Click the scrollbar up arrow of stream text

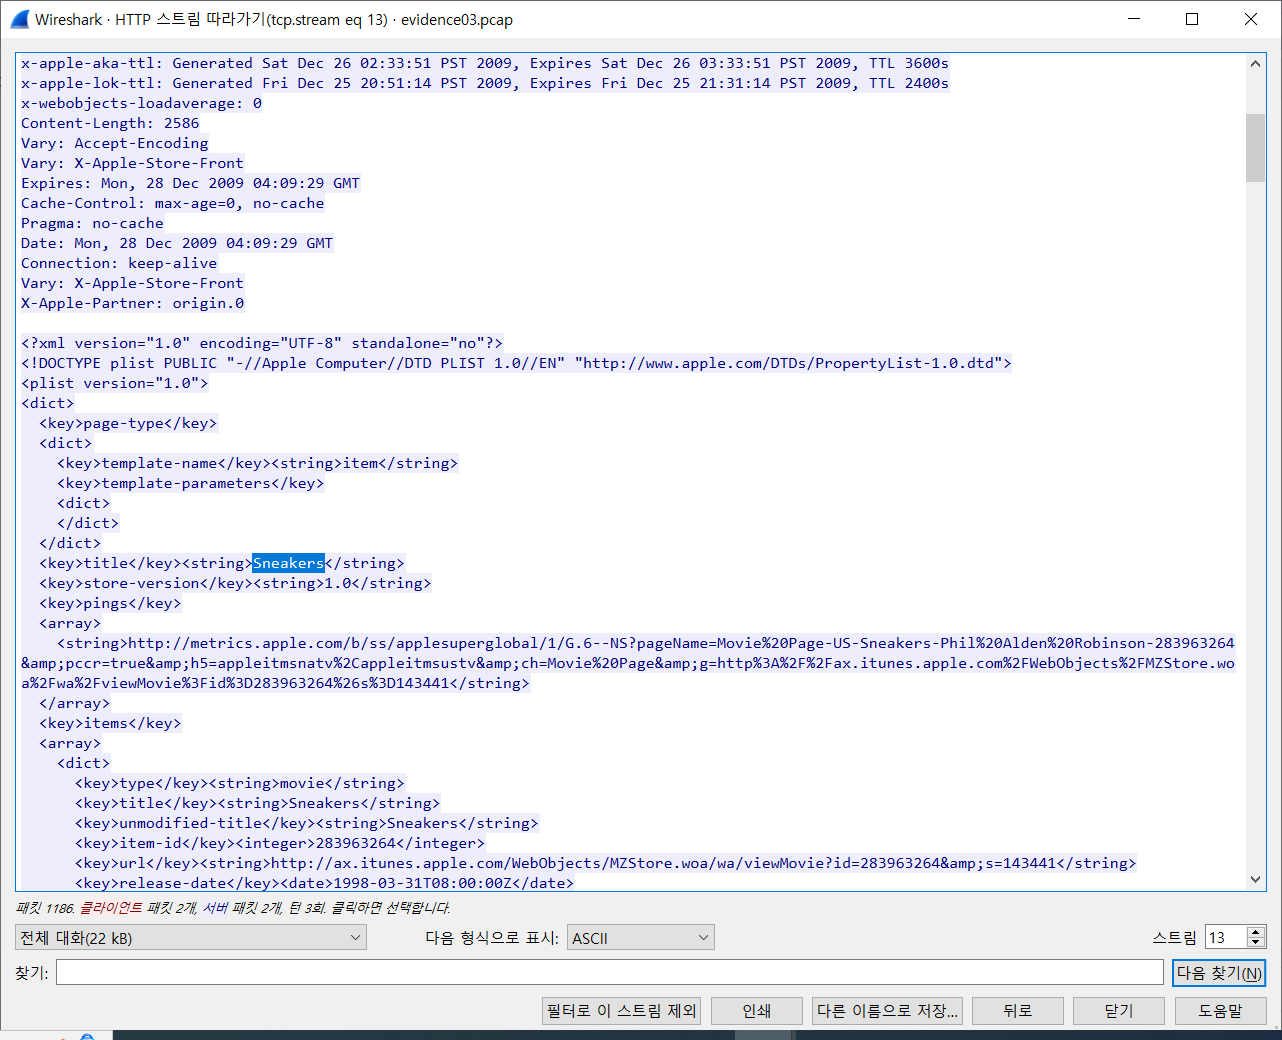click(x=1256, y=63)
